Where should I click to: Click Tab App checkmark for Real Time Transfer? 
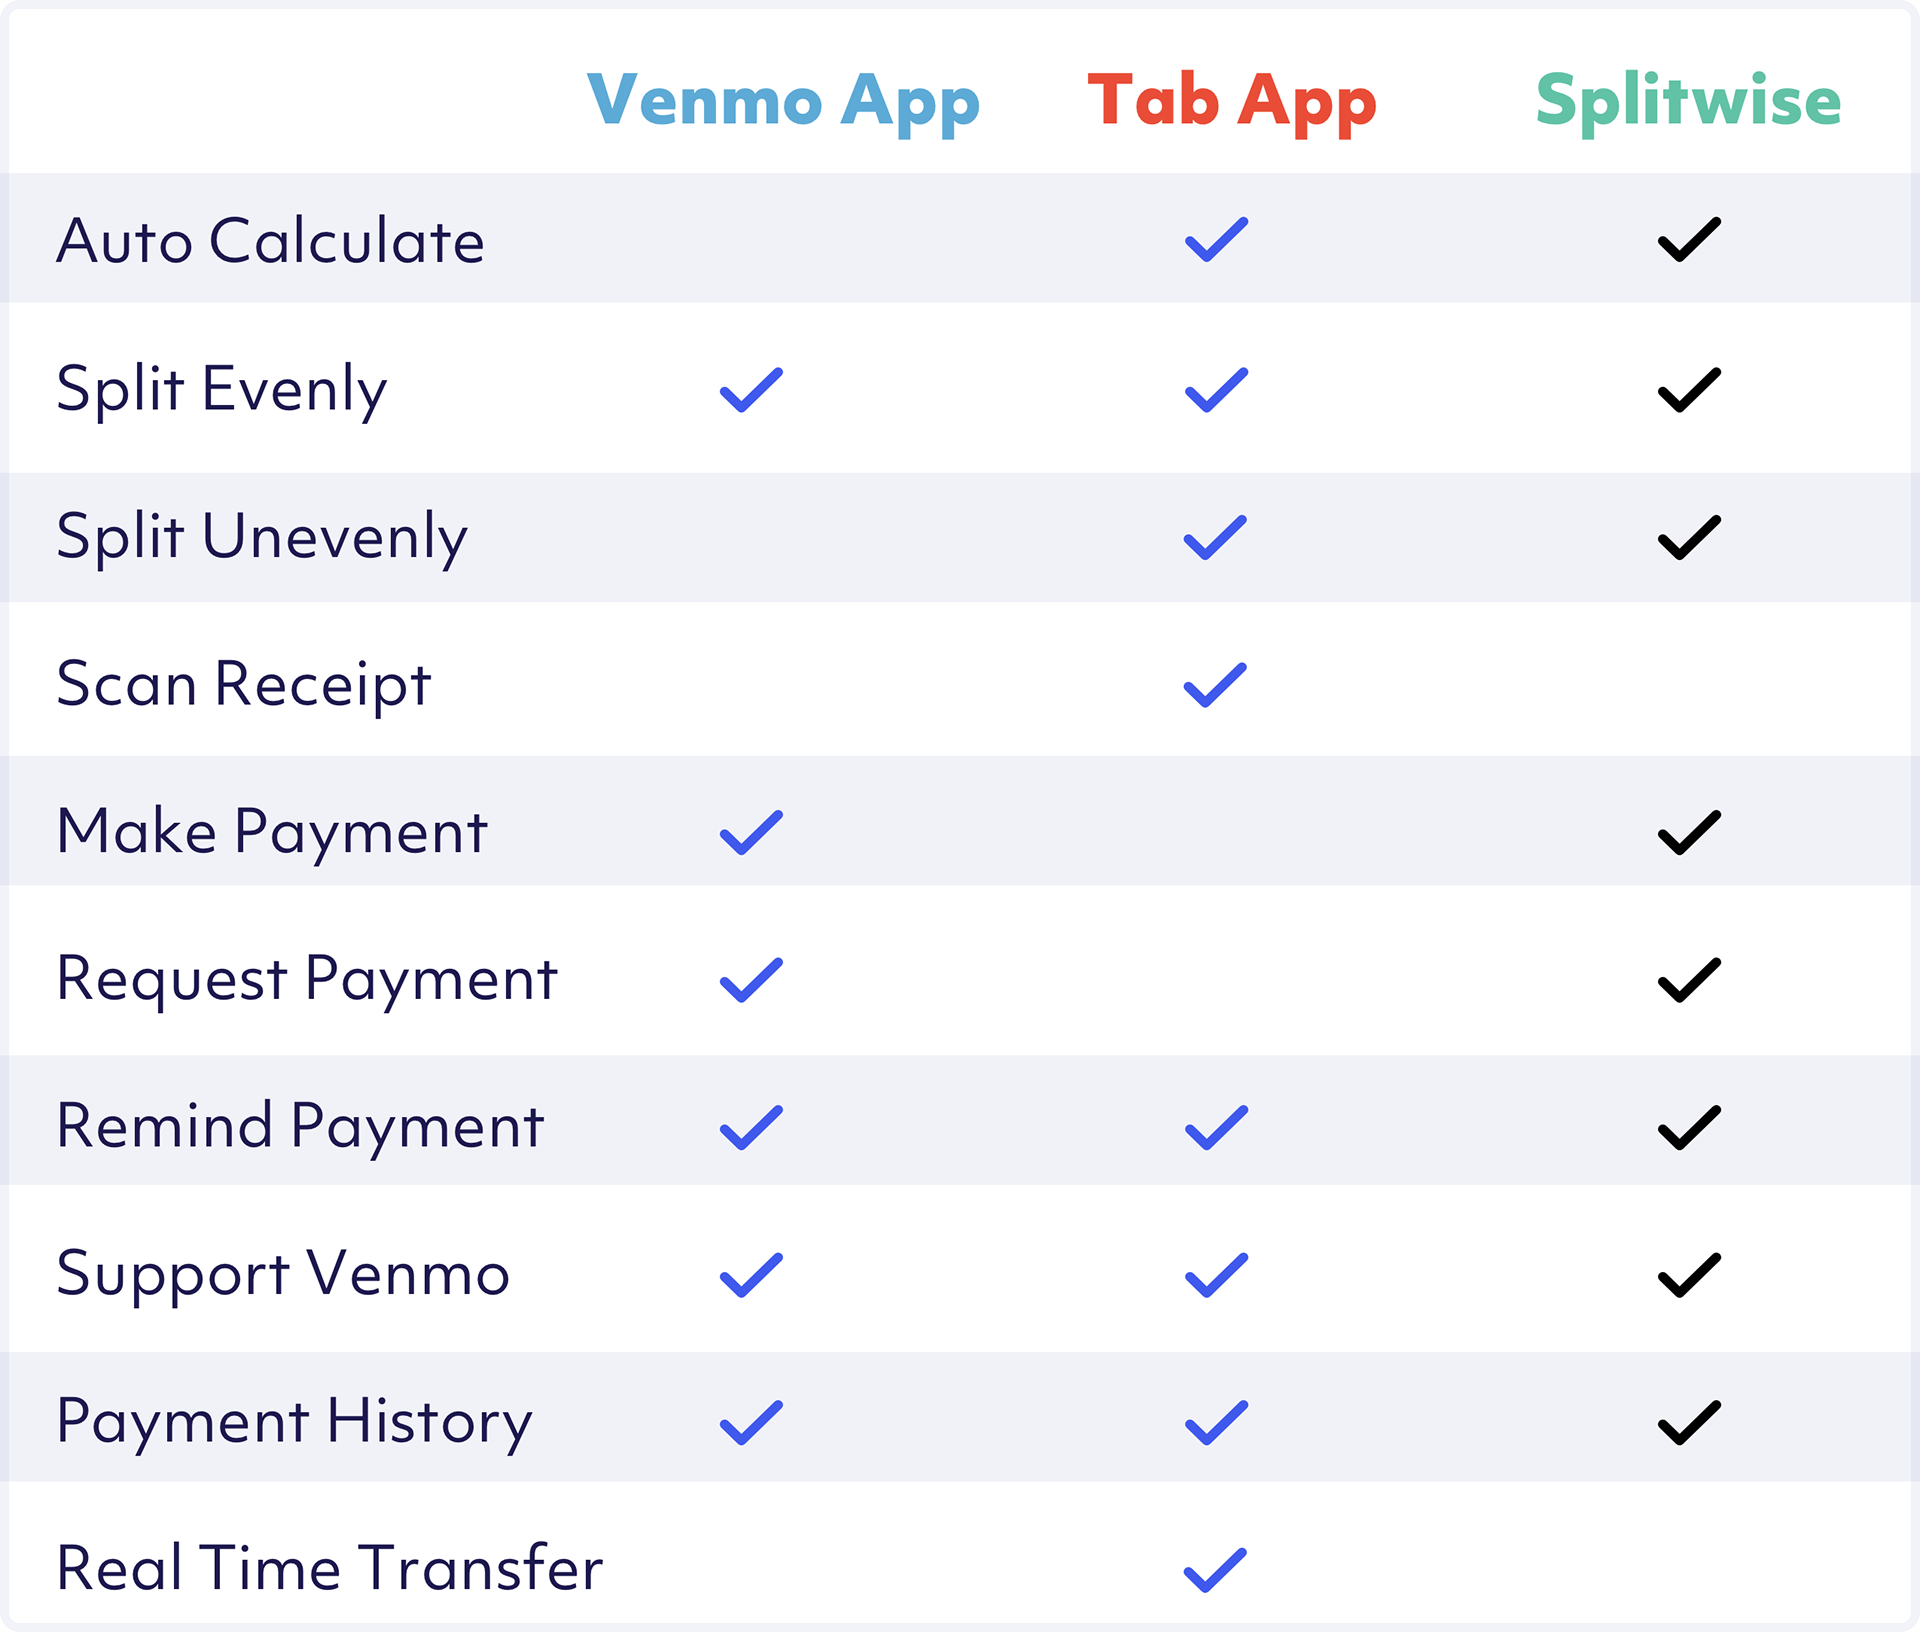click(1215, 1570)
